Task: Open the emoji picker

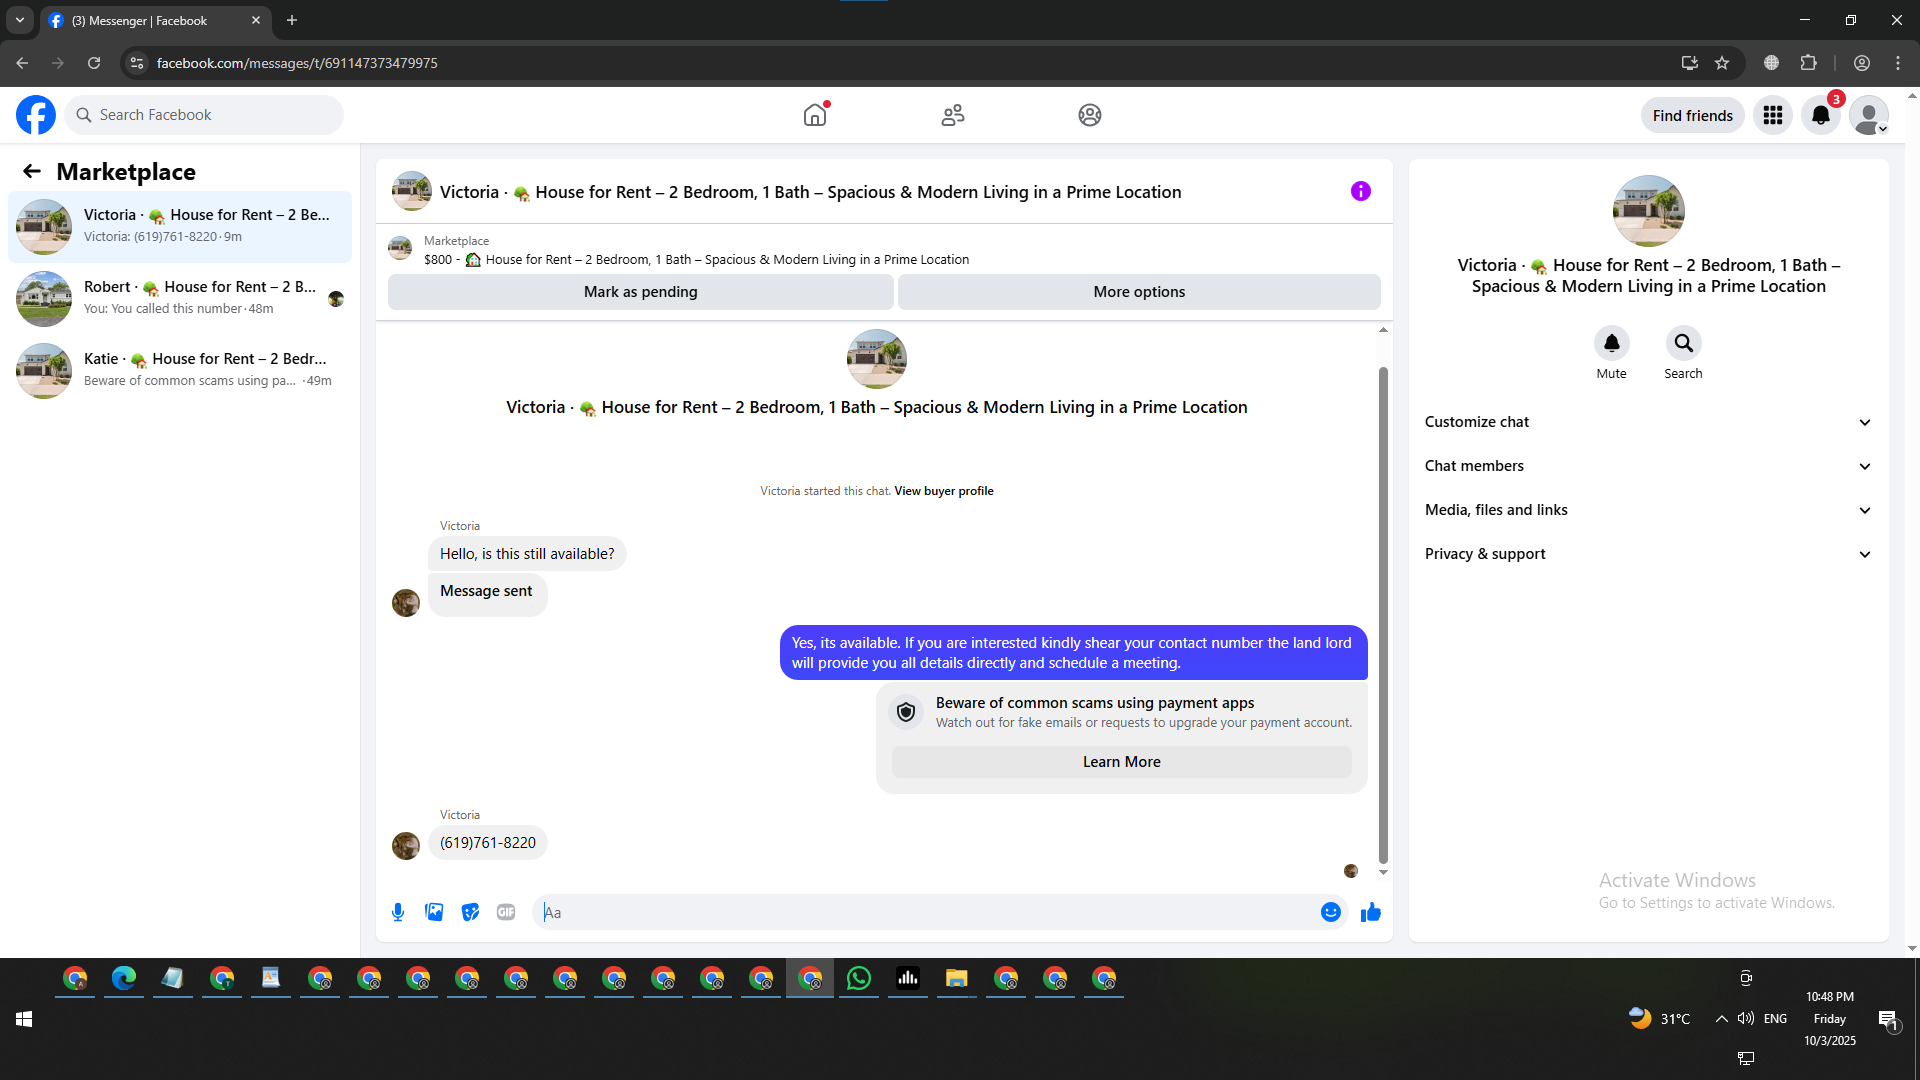Action: click(1330, 912)
